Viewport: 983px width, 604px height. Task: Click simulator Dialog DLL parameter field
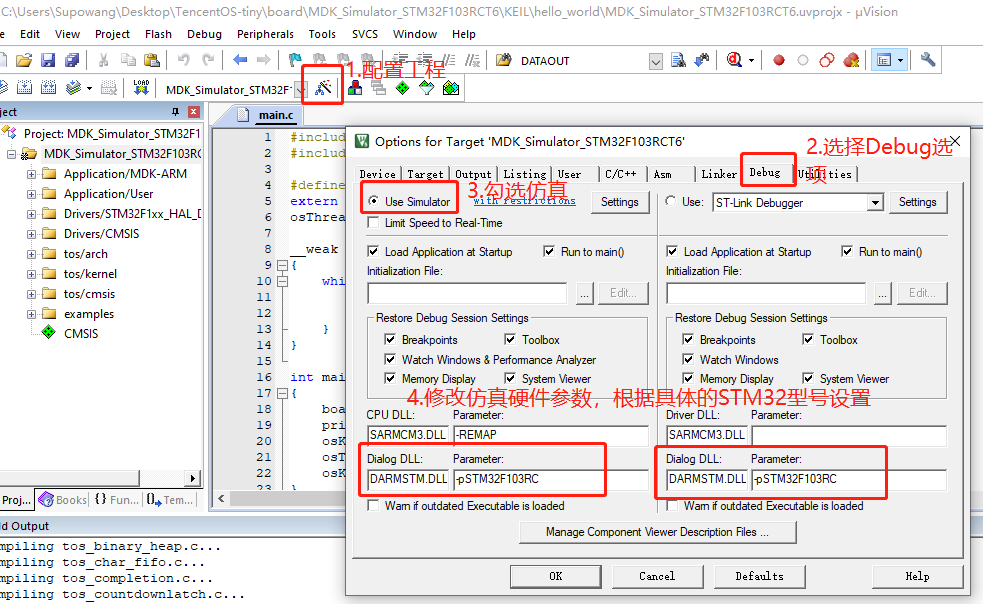[551, 479]
